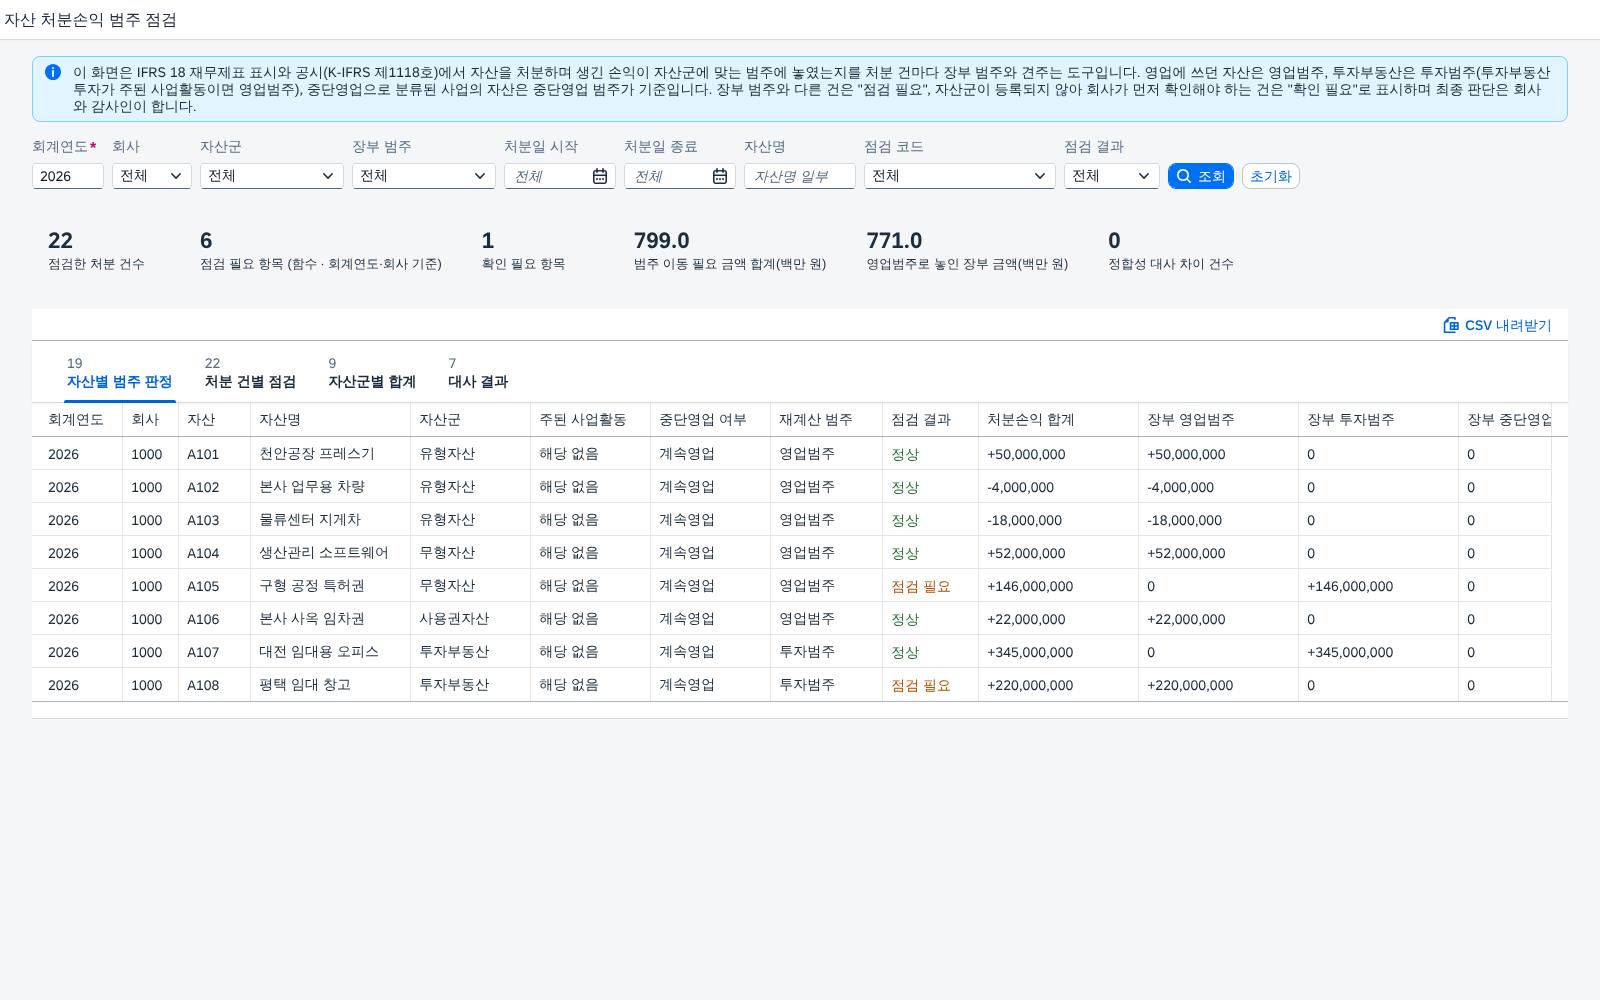Expand the 회사 dropdown

(151, 176)
